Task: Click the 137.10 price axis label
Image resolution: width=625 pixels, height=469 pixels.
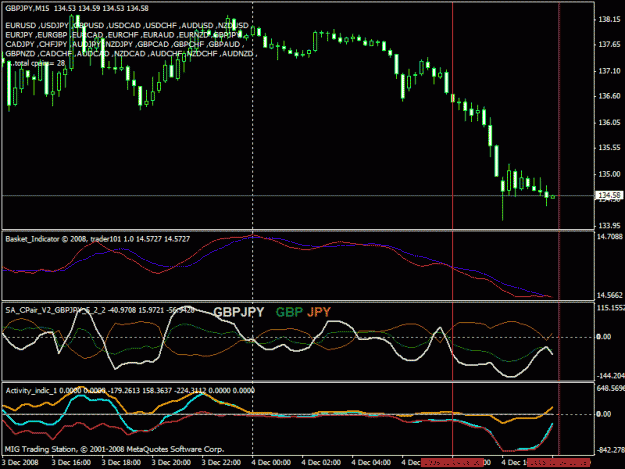Action: pyautogui.click(x=609, y=71)
